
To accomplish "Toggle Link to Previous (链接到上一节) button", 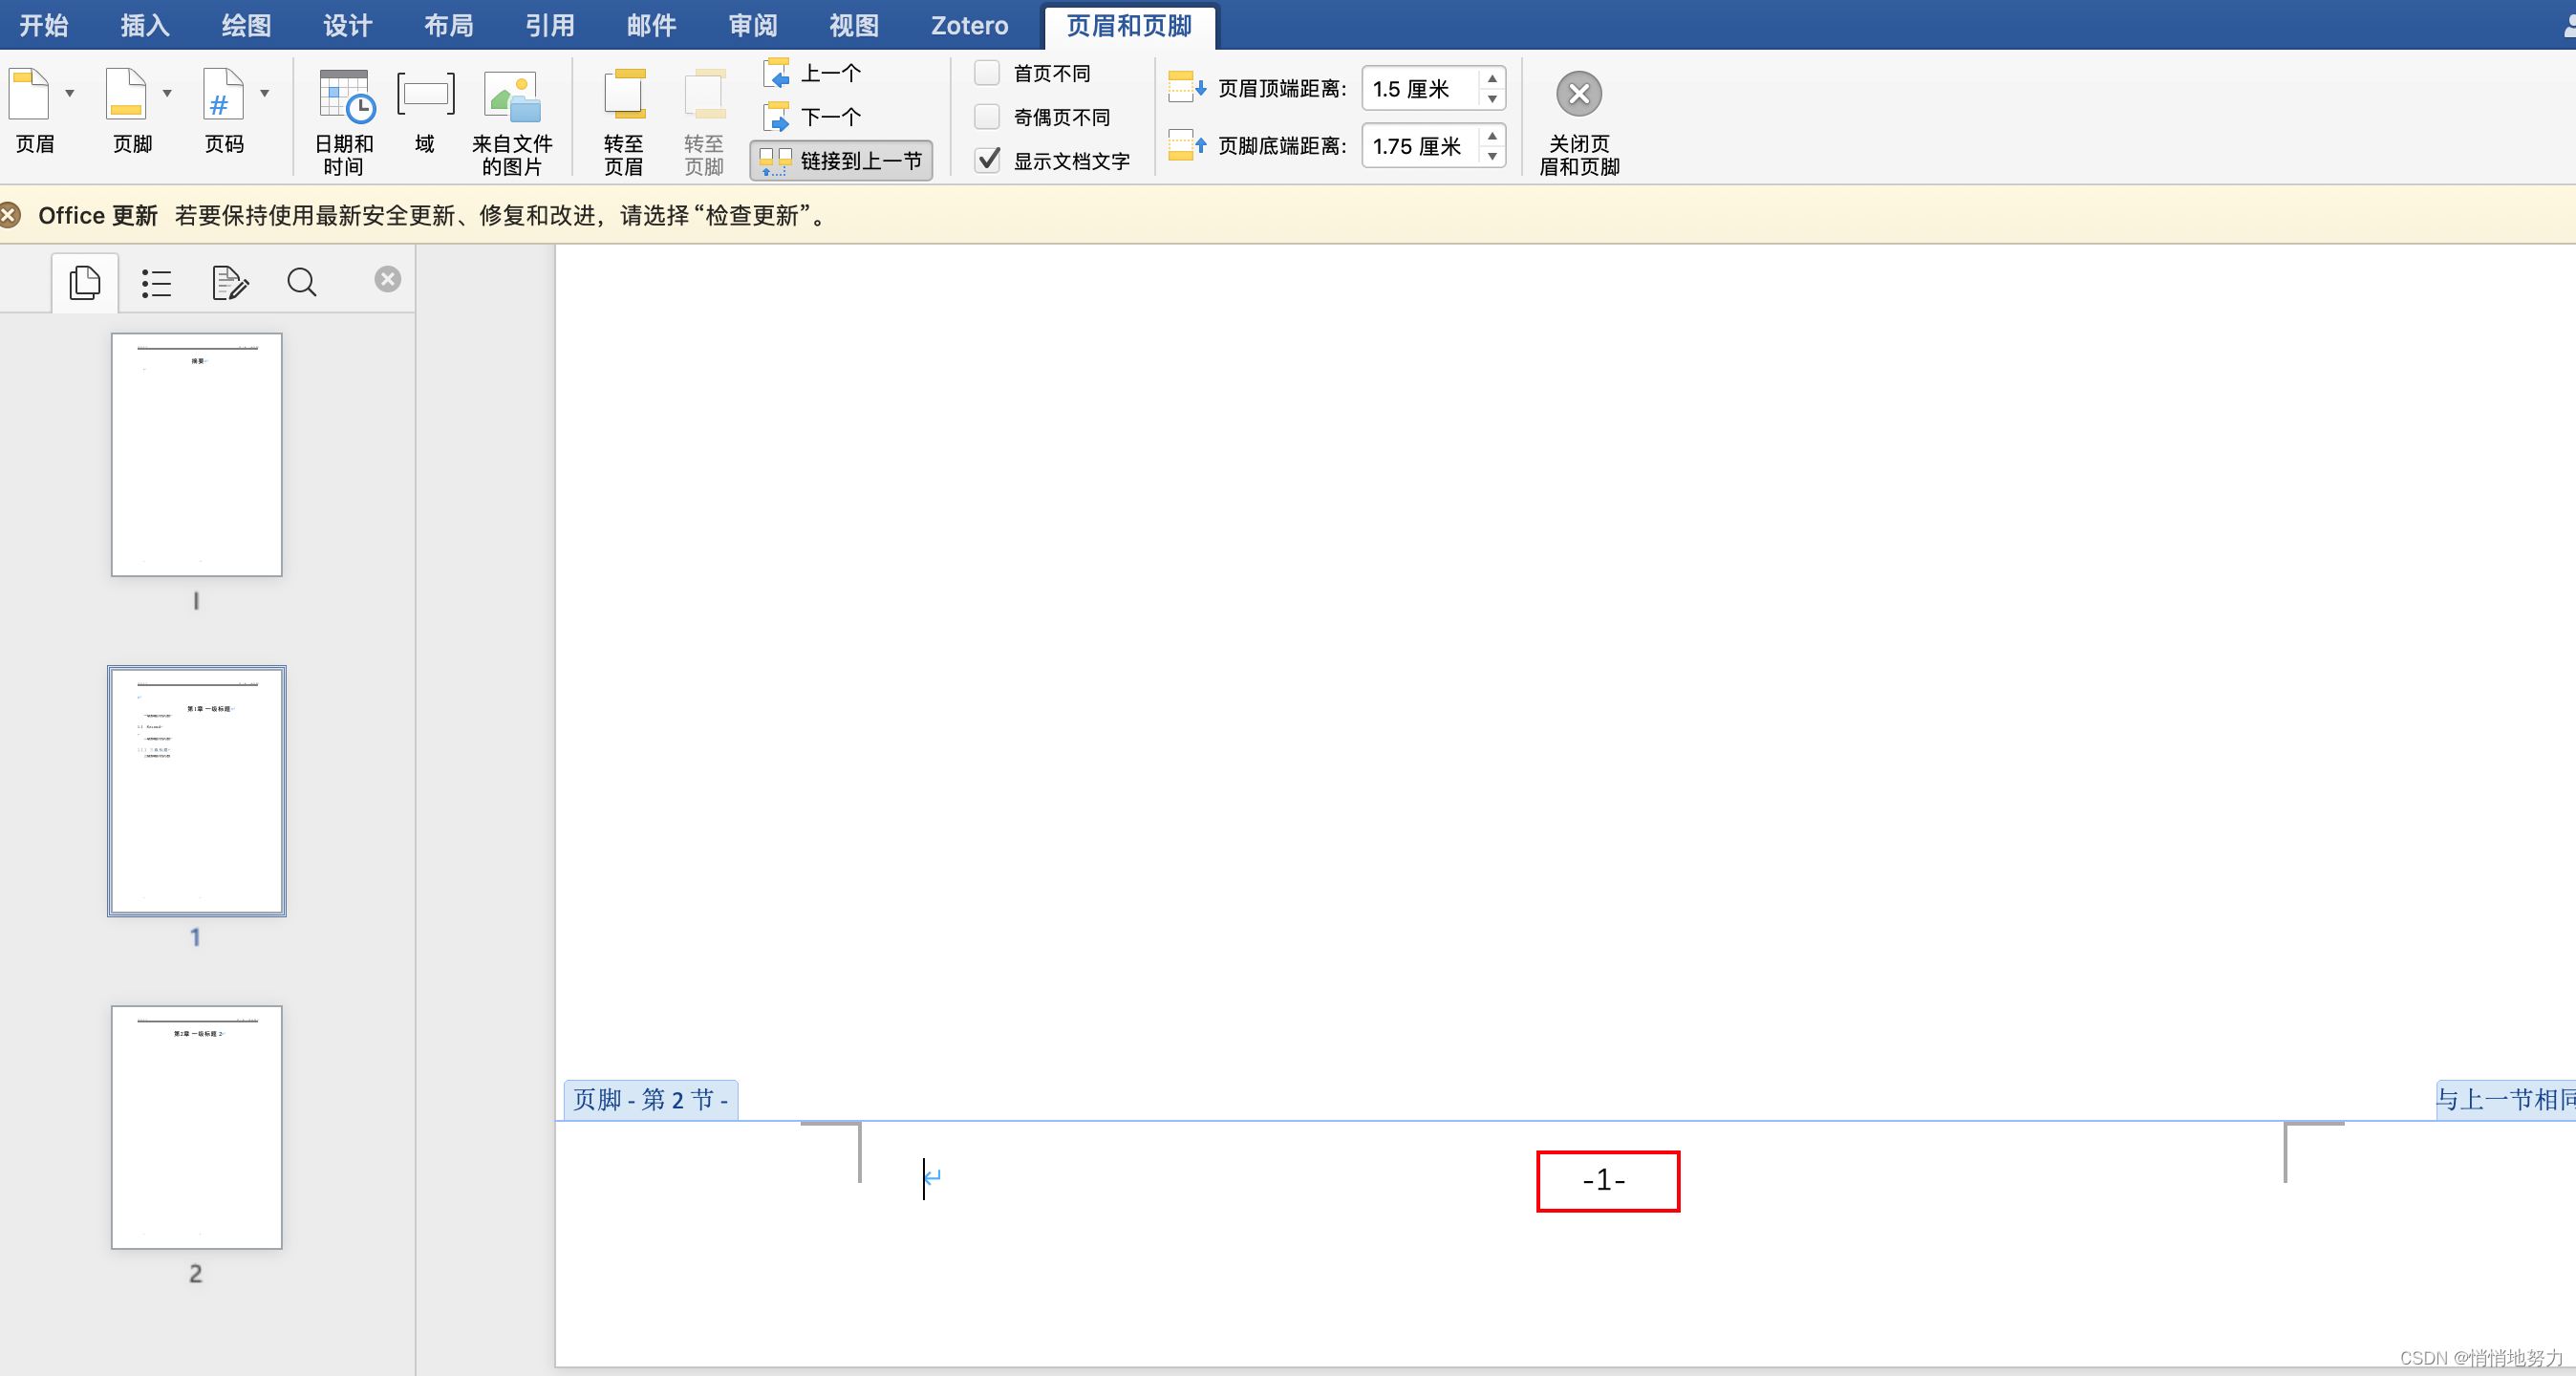I will point(842,160).
